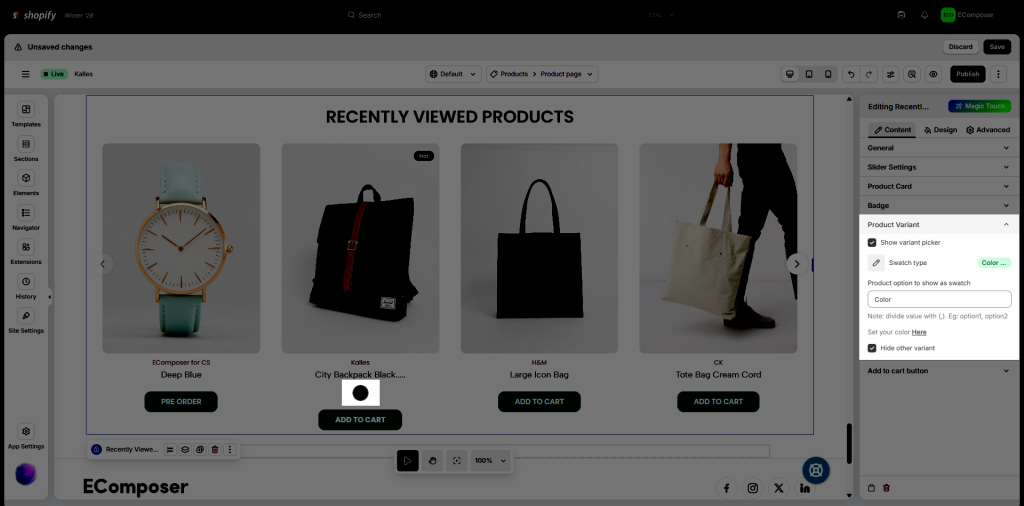The image size is (1024, 506).
Task: Expand the Add to cart button section
Action: coord(938,371)
